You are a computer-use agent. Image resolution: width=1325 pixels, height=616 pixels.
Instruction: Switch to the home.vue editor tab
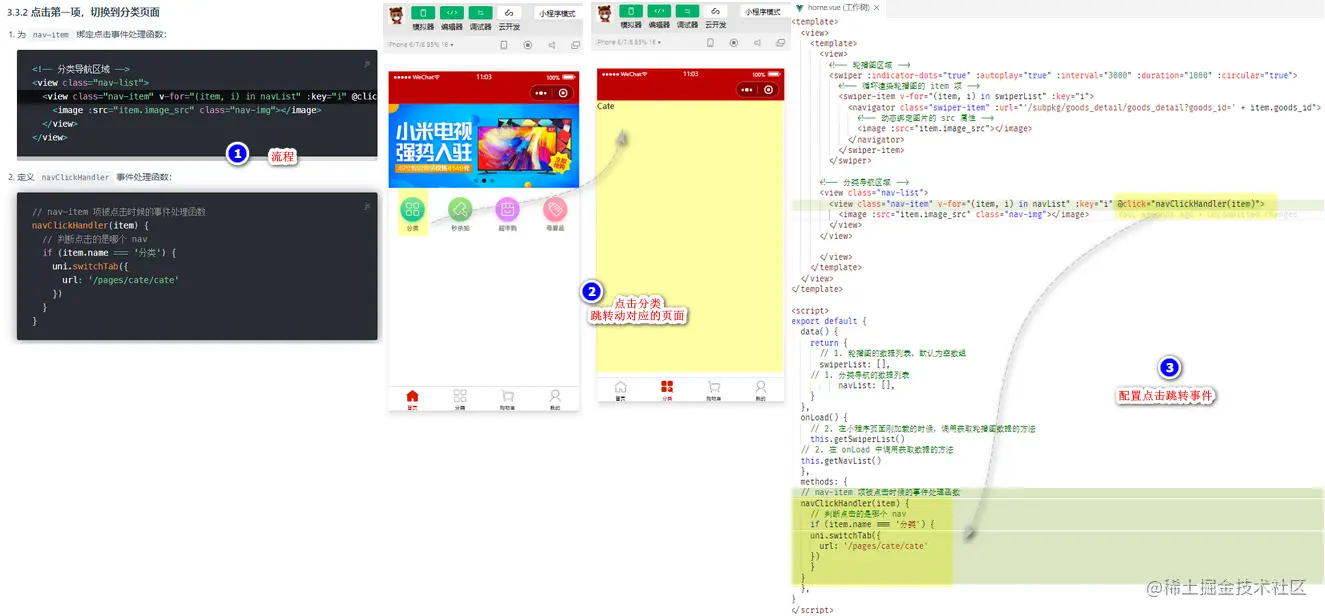click(x=838, y=7)
